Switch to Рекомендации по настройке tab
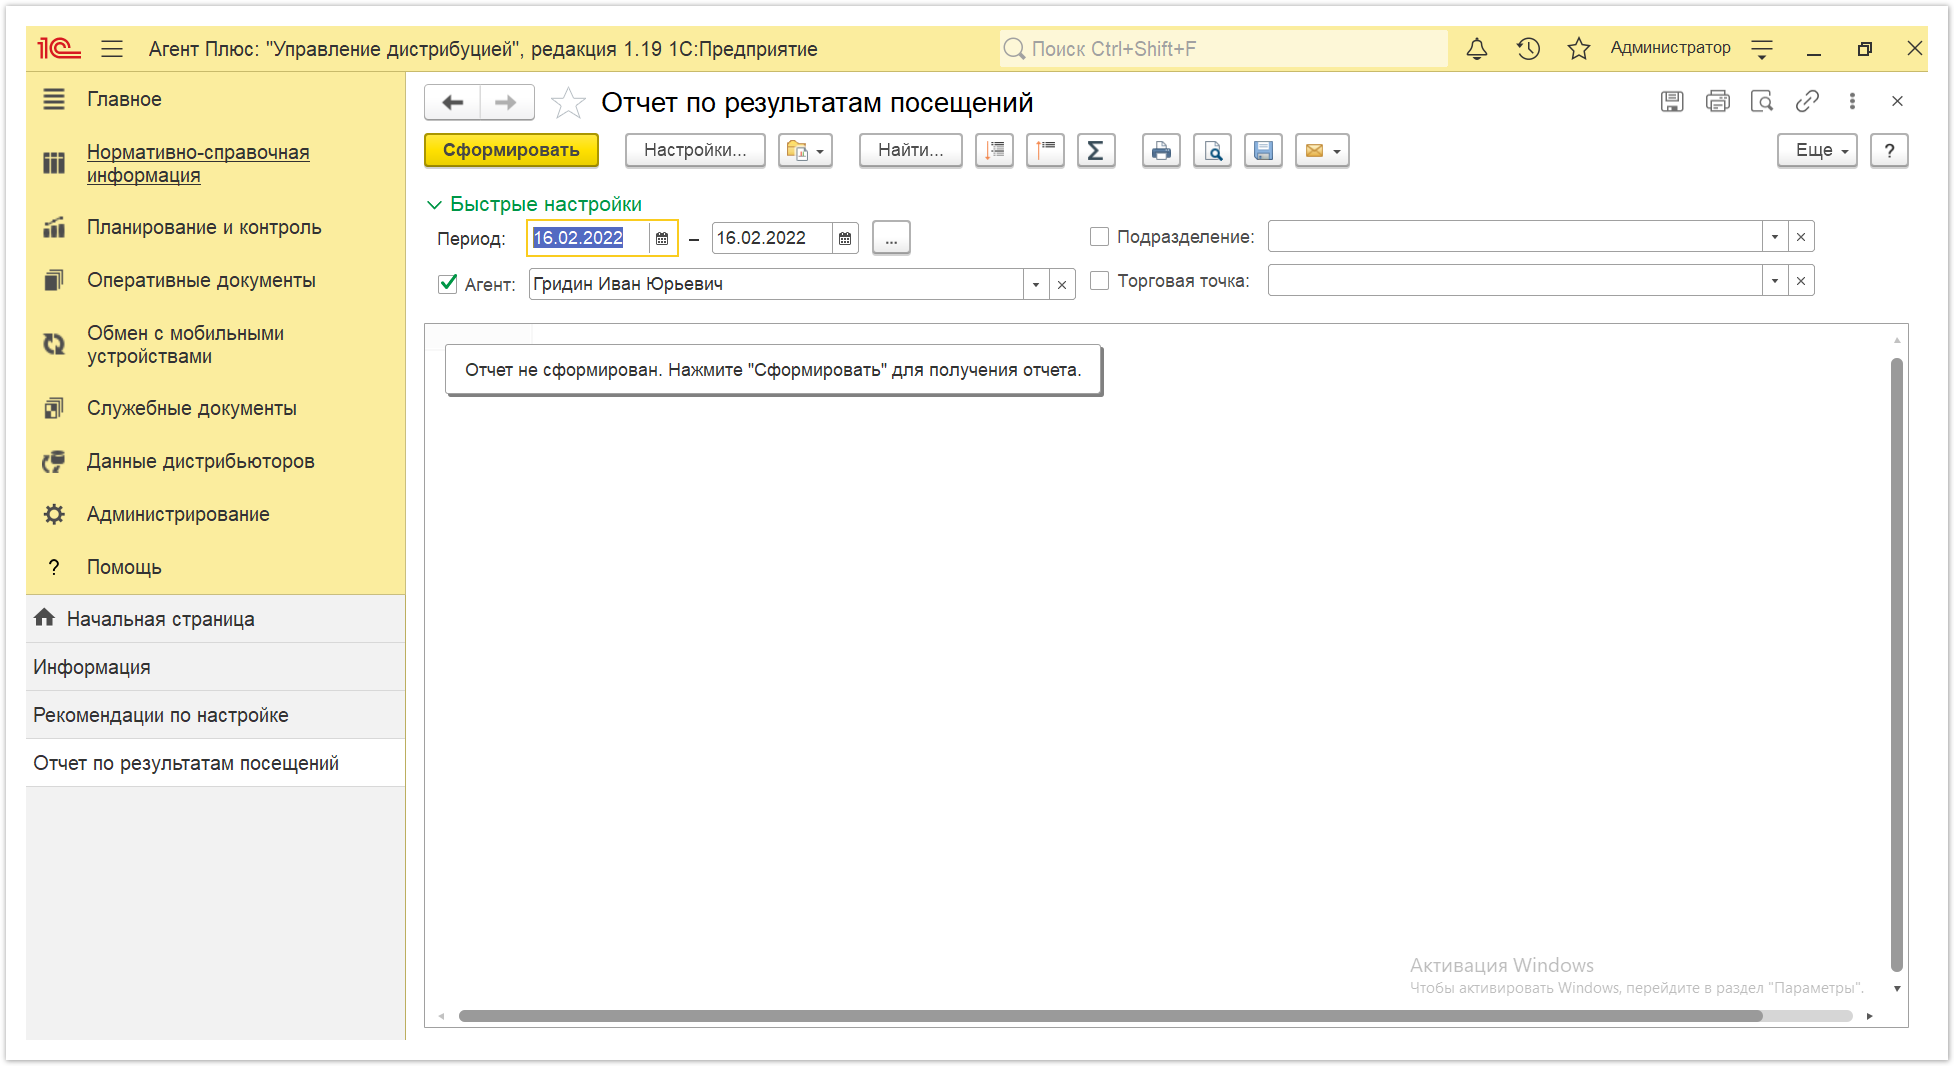The width and height of the screenshot is (1954, 1066). pos(215,715)
